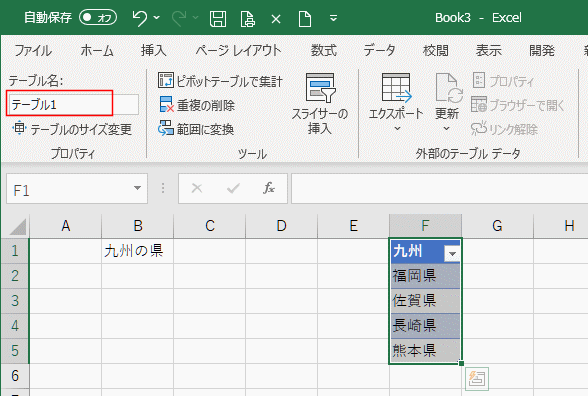This screenshot has width=588, height=396.
Task: Click 重複の削除 remove duplicates
Action: [x=197, y=105]
